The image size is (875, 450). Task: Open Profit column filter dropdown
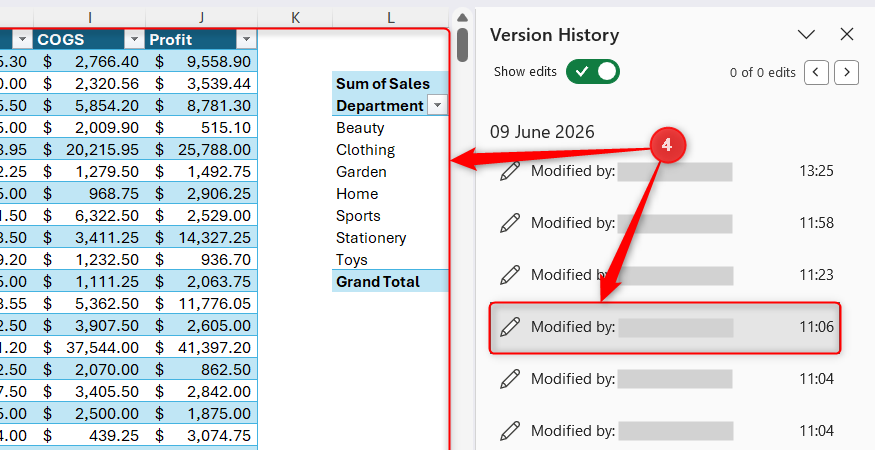(x=246, y=40)
